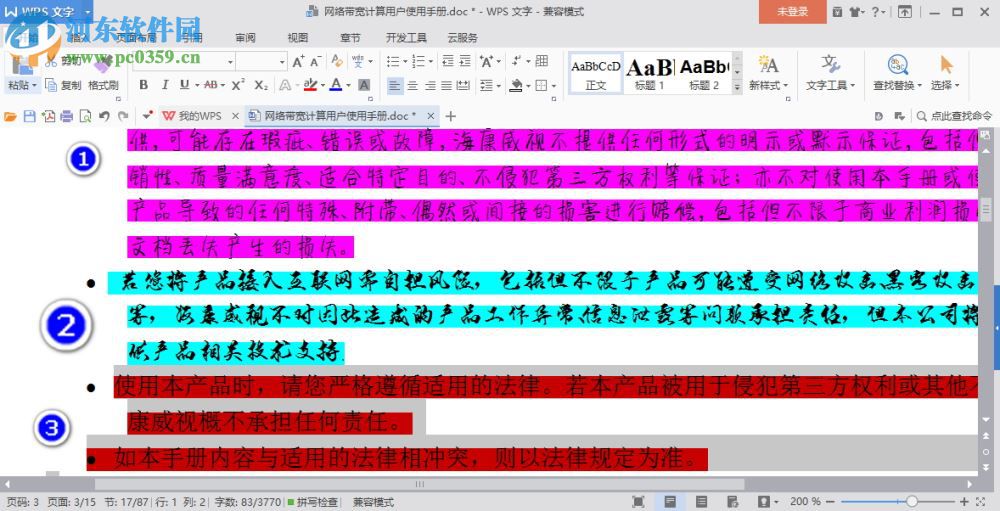Image resolution: width=1000 pixels, height=511 pixels.
Task: Switch to full screen view in status bar
Action: click(638, 502)
